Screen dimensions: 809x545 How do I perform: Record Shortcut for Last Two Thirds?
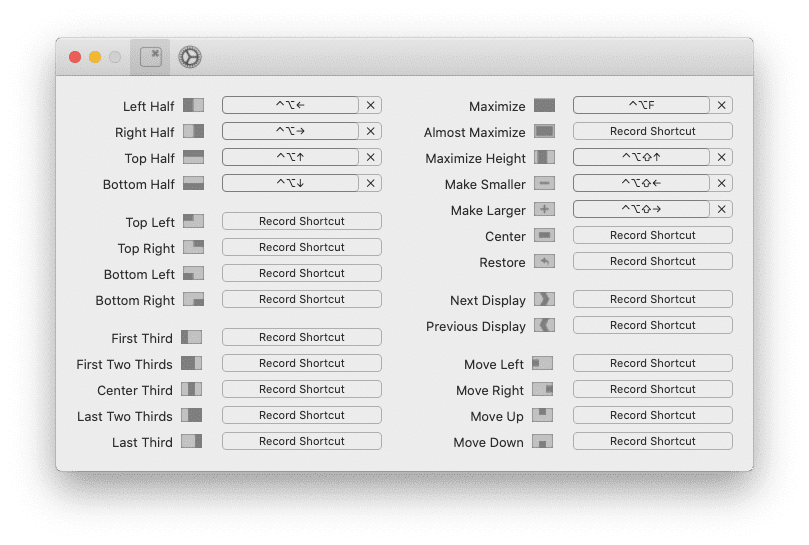point(302,415)
